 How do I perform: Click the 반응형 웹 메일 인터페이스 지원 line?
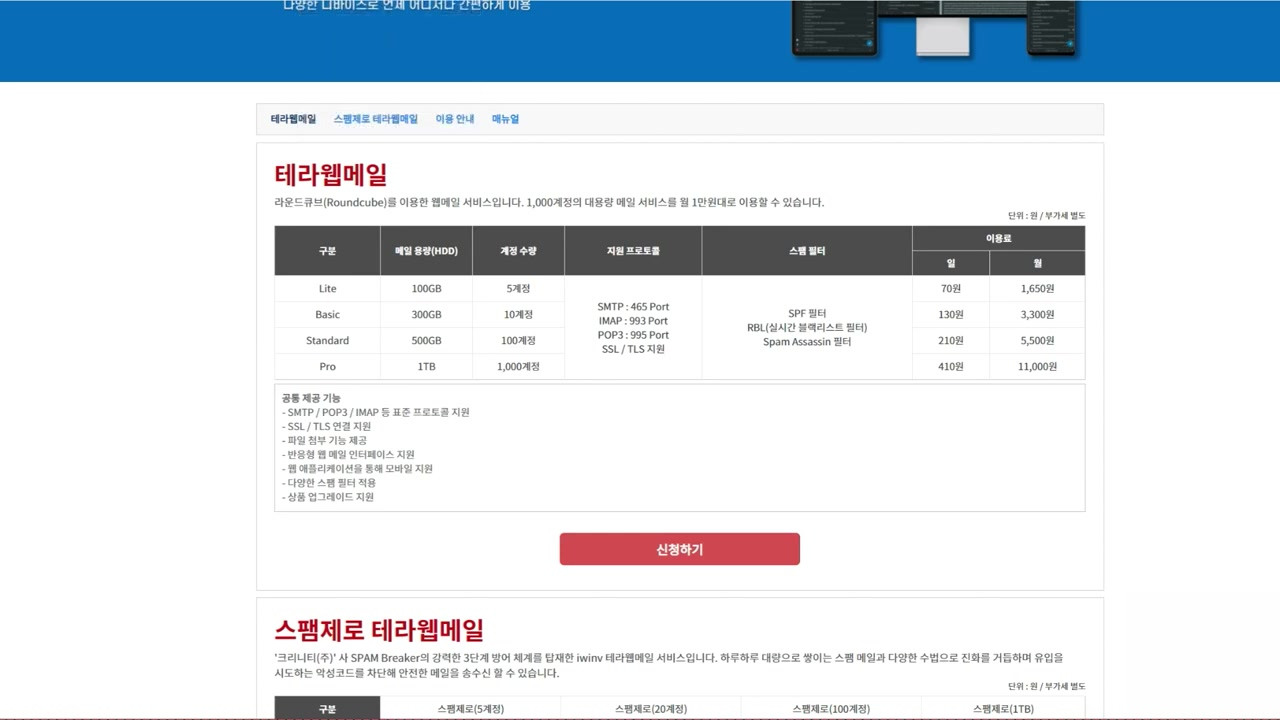pyautogui.click(x=348, y=454)
